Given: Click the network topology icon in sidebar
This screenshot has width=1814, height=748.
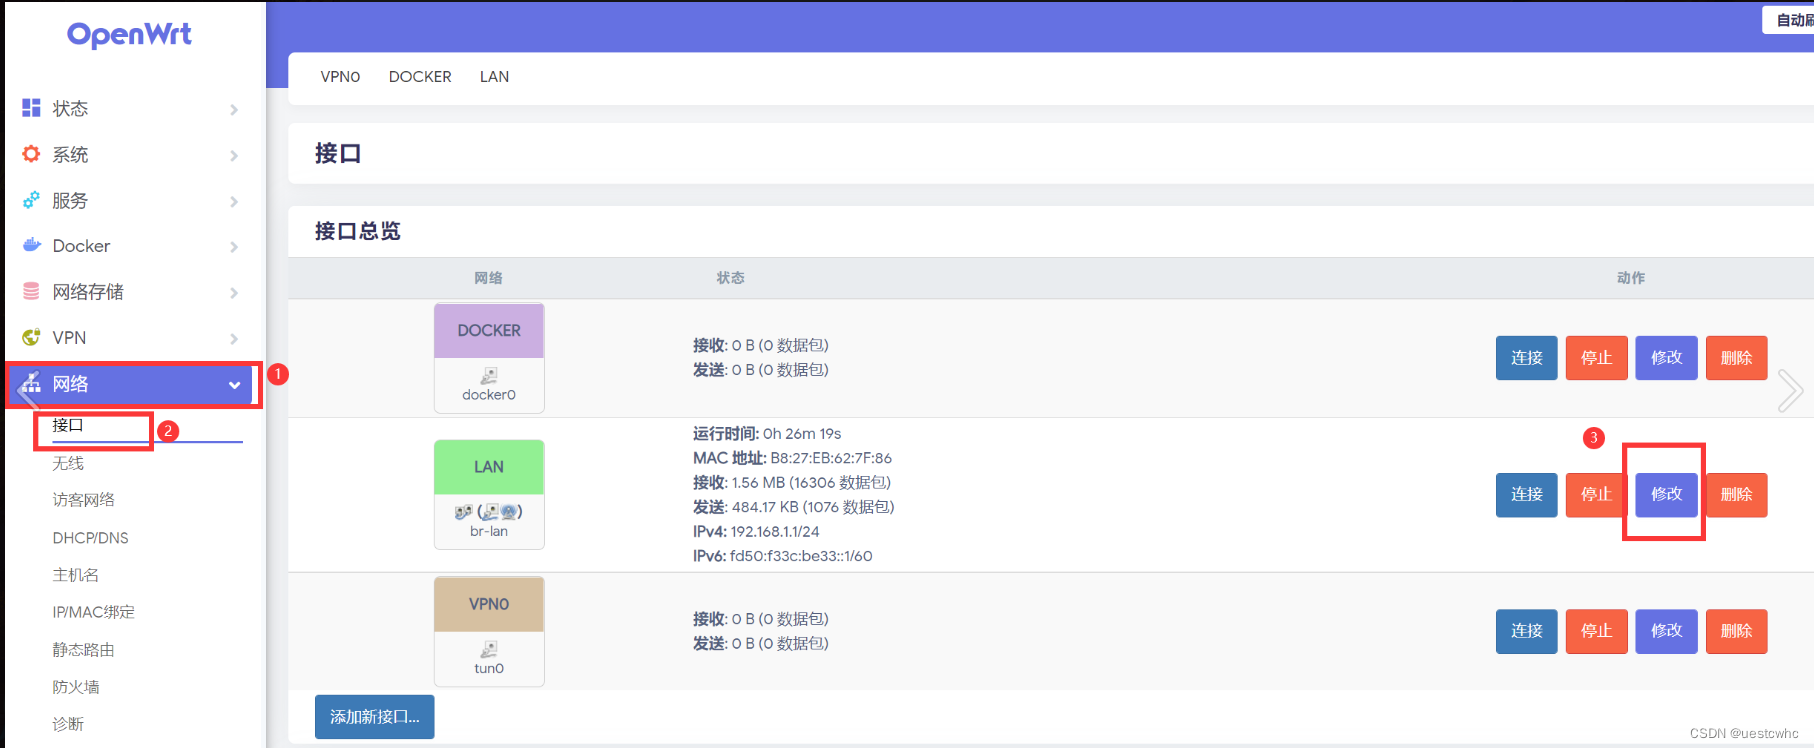Looking at the screenshot, I should [31, 383].
